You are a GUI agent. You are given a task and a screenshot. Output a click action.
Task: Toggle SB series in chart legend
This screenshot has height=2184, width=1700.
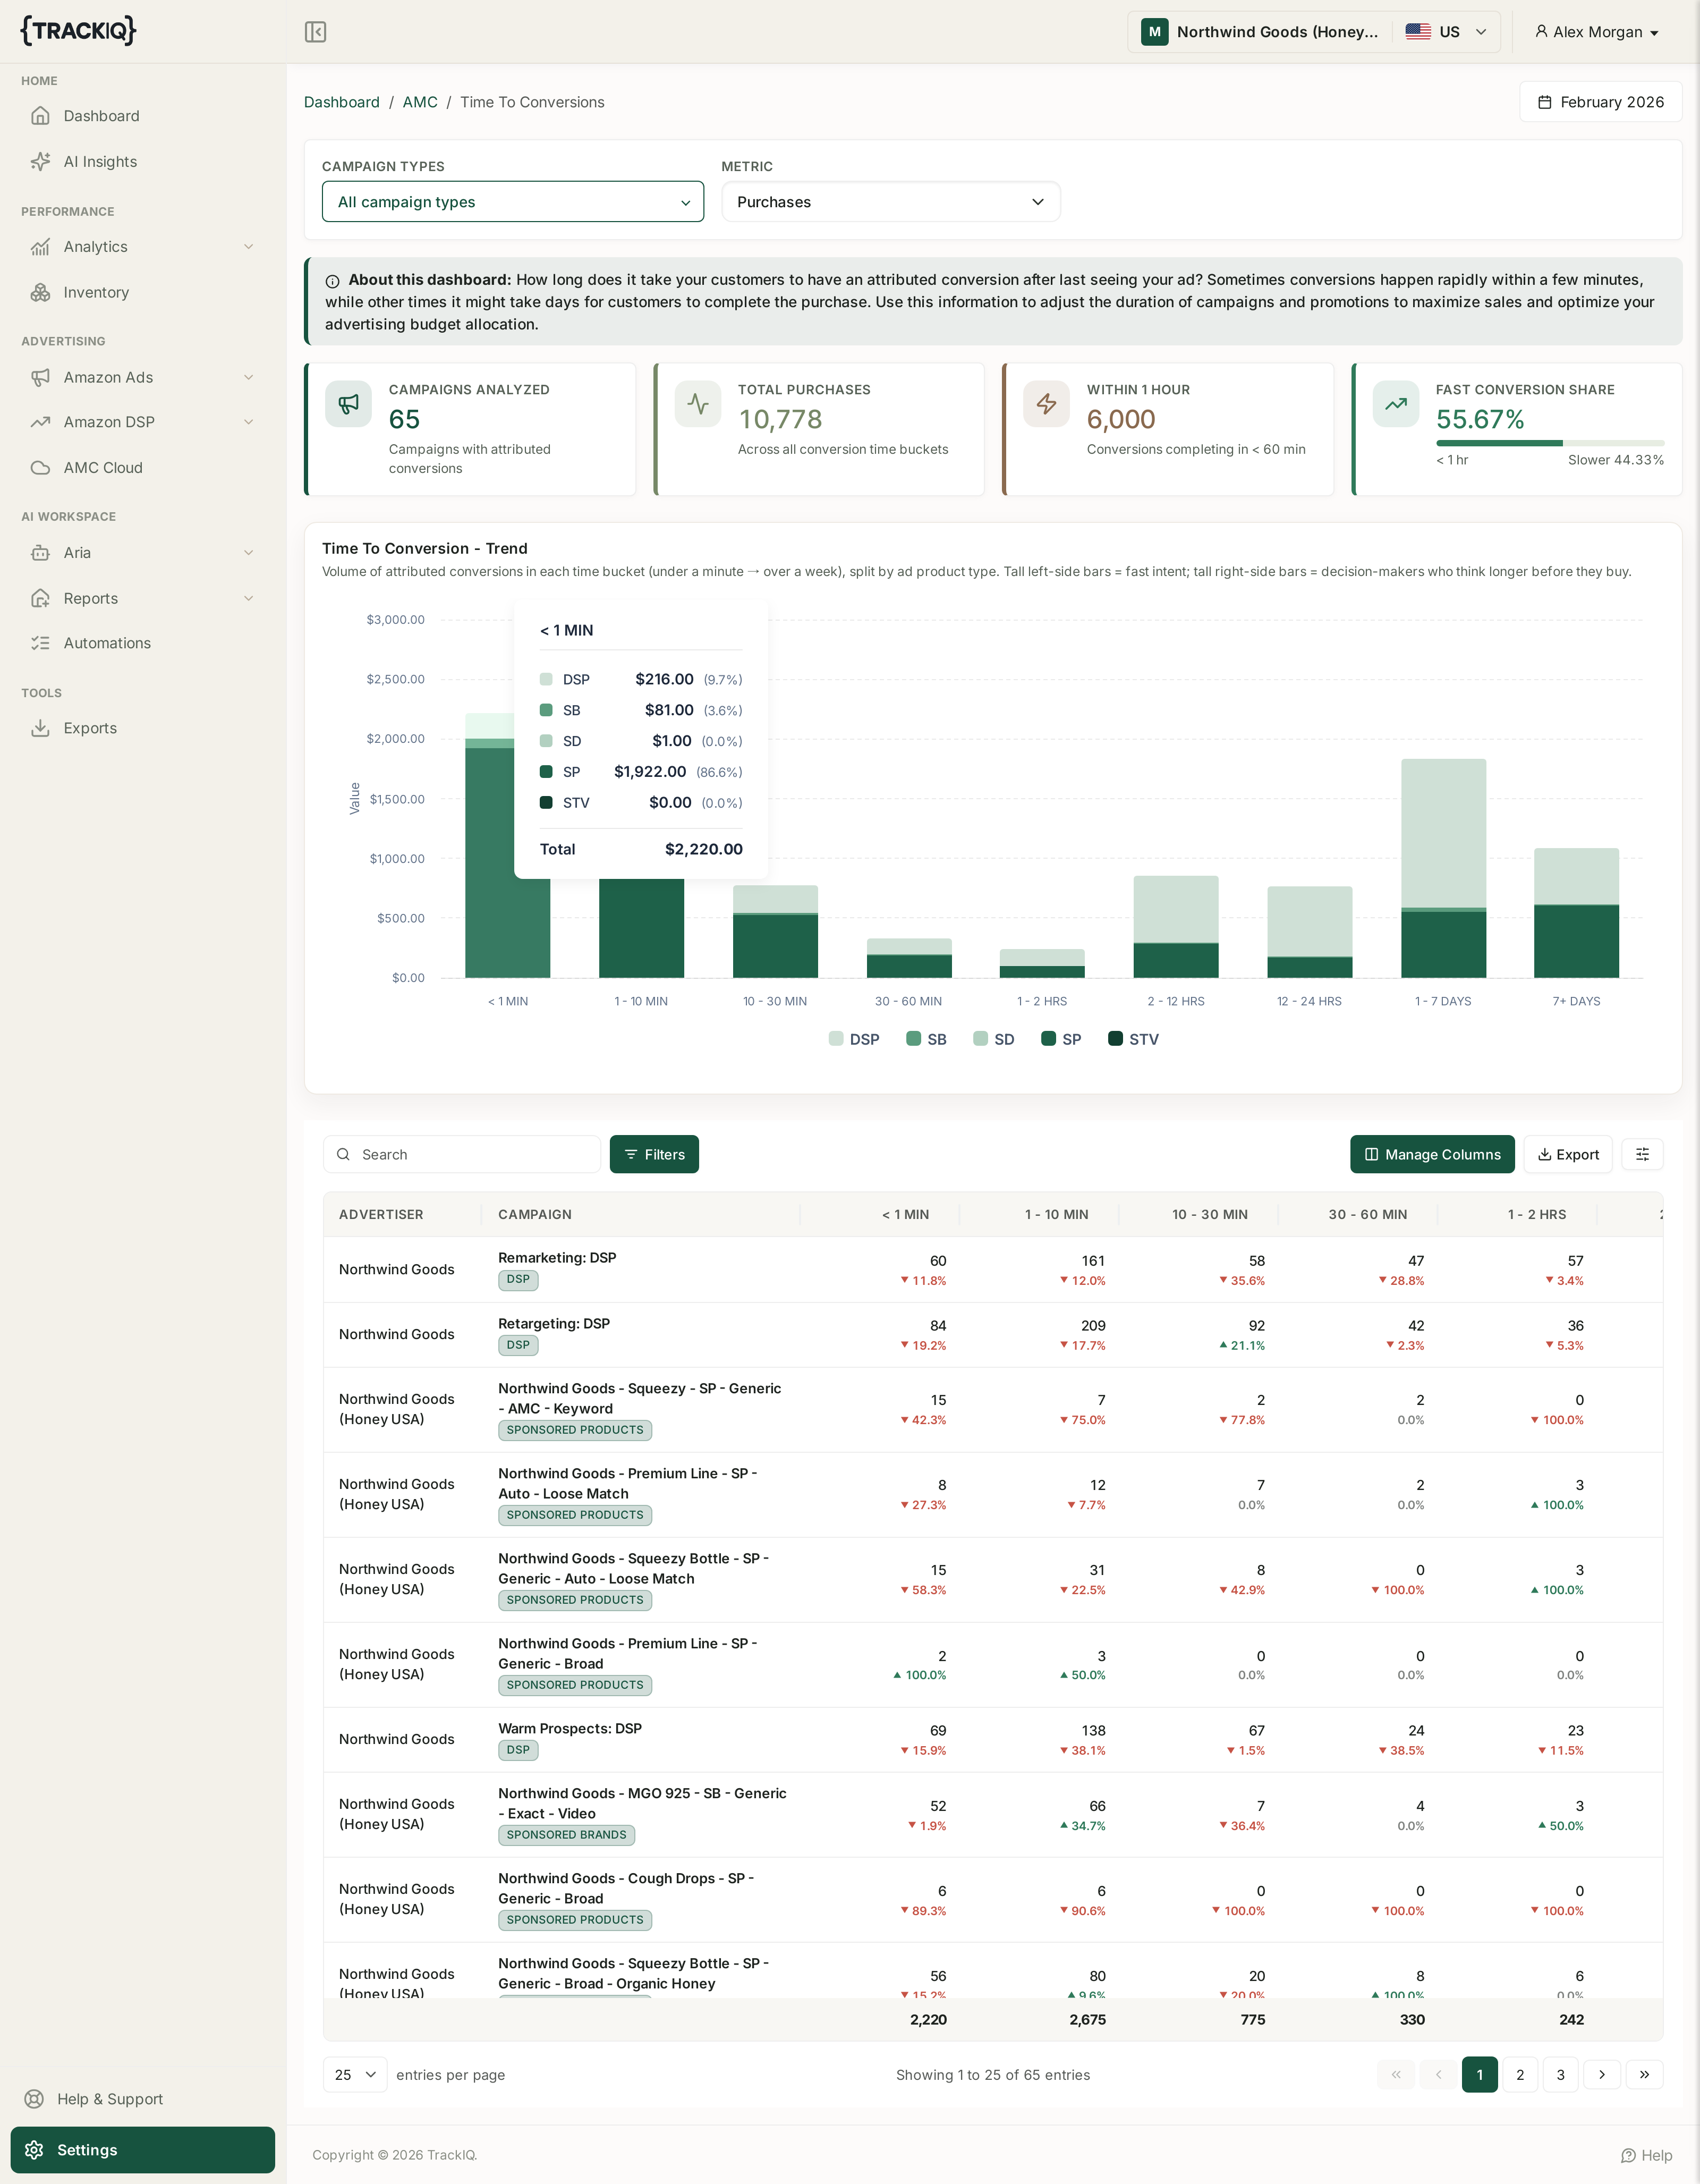point(926,1039)
